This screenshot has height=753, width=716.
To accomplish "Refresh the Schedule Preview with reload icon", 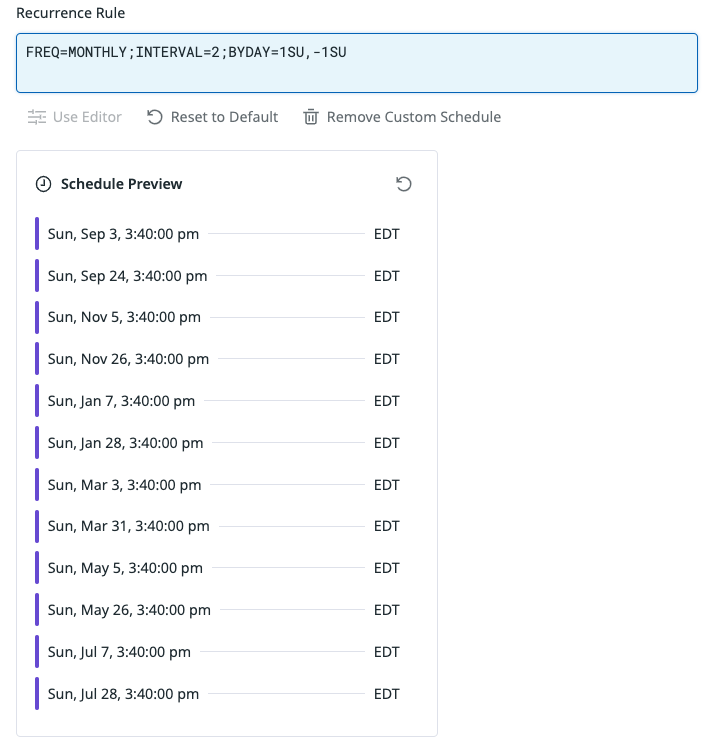I will point(404,184).
